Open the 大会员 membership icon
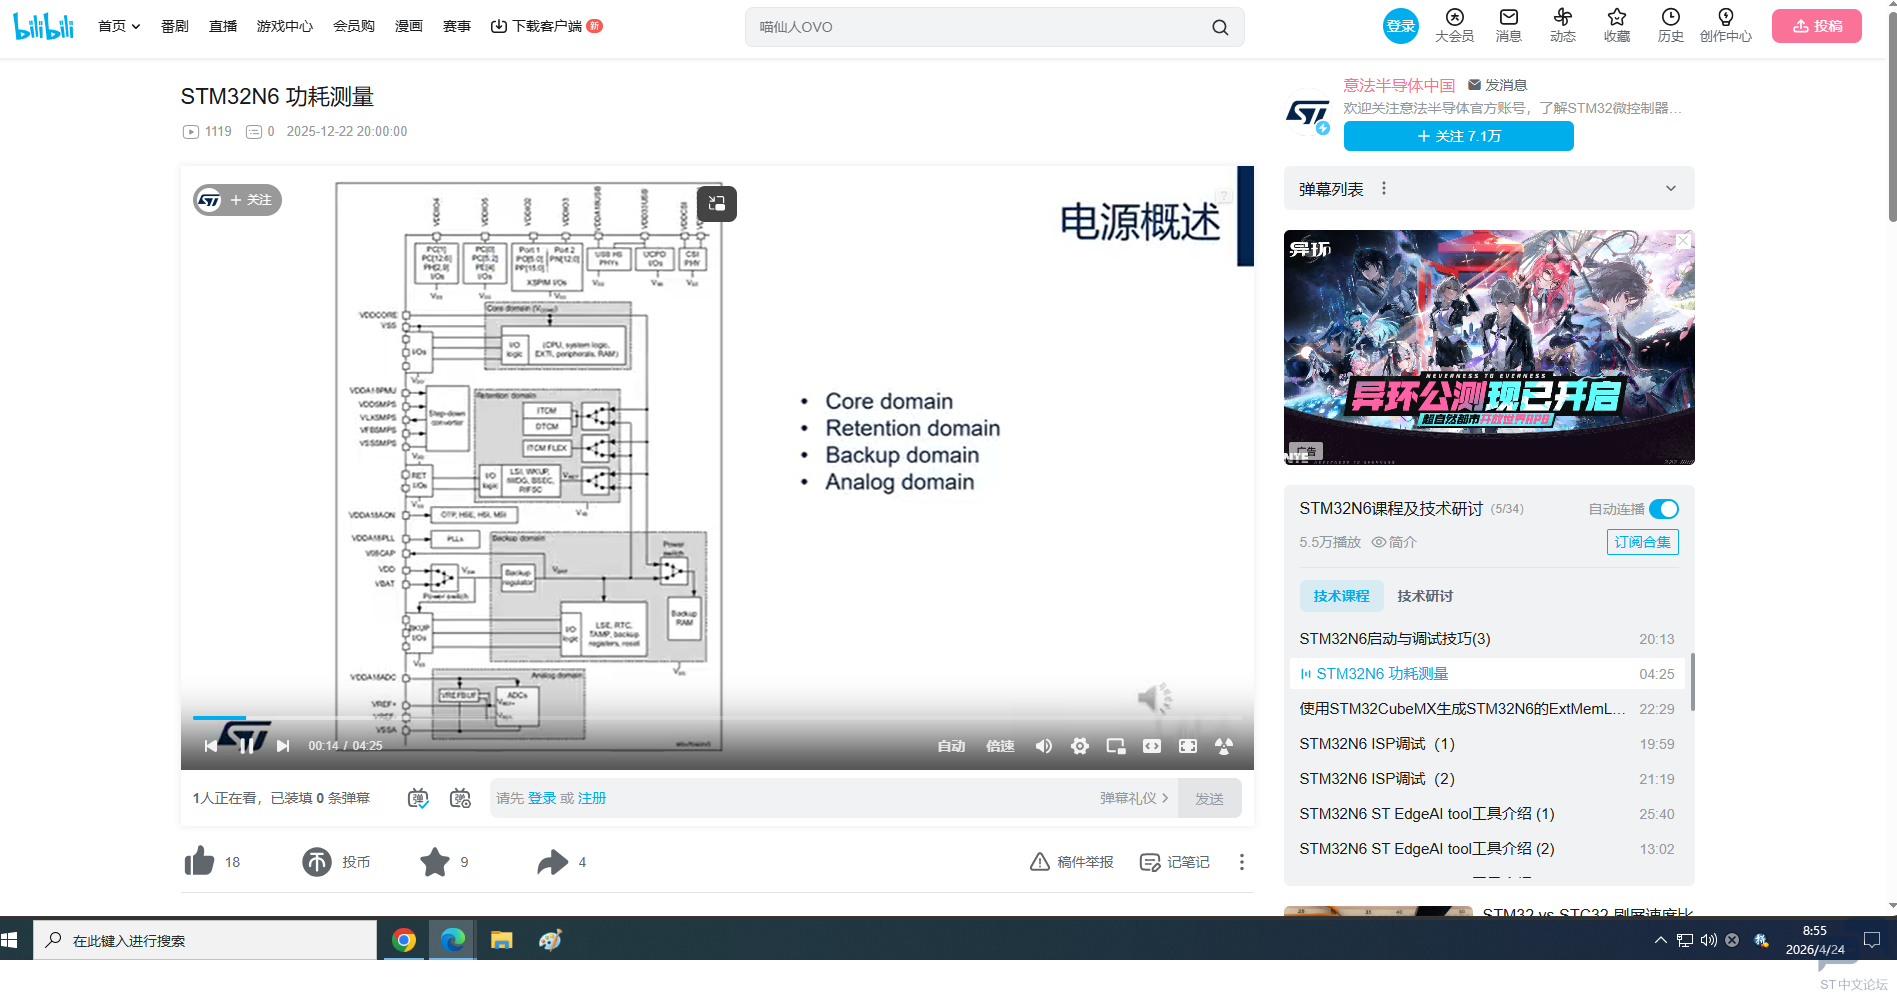 [x=1454, y=26]
